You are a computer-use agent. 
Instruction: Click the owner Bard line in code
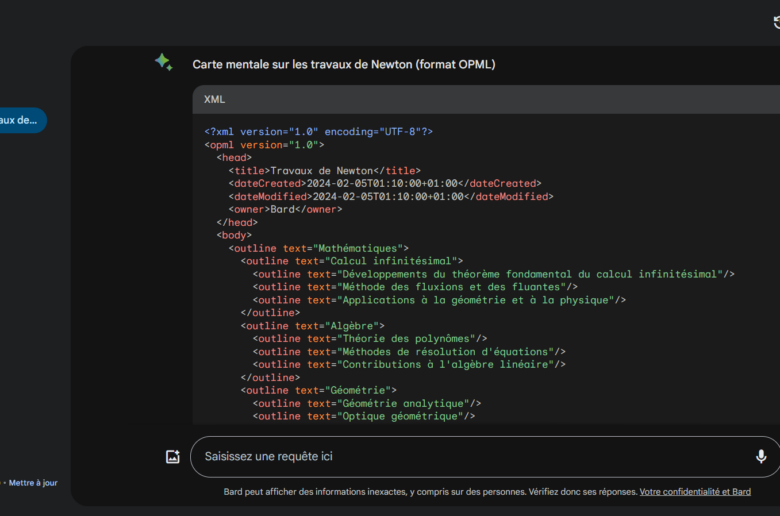tap(285, 209)
